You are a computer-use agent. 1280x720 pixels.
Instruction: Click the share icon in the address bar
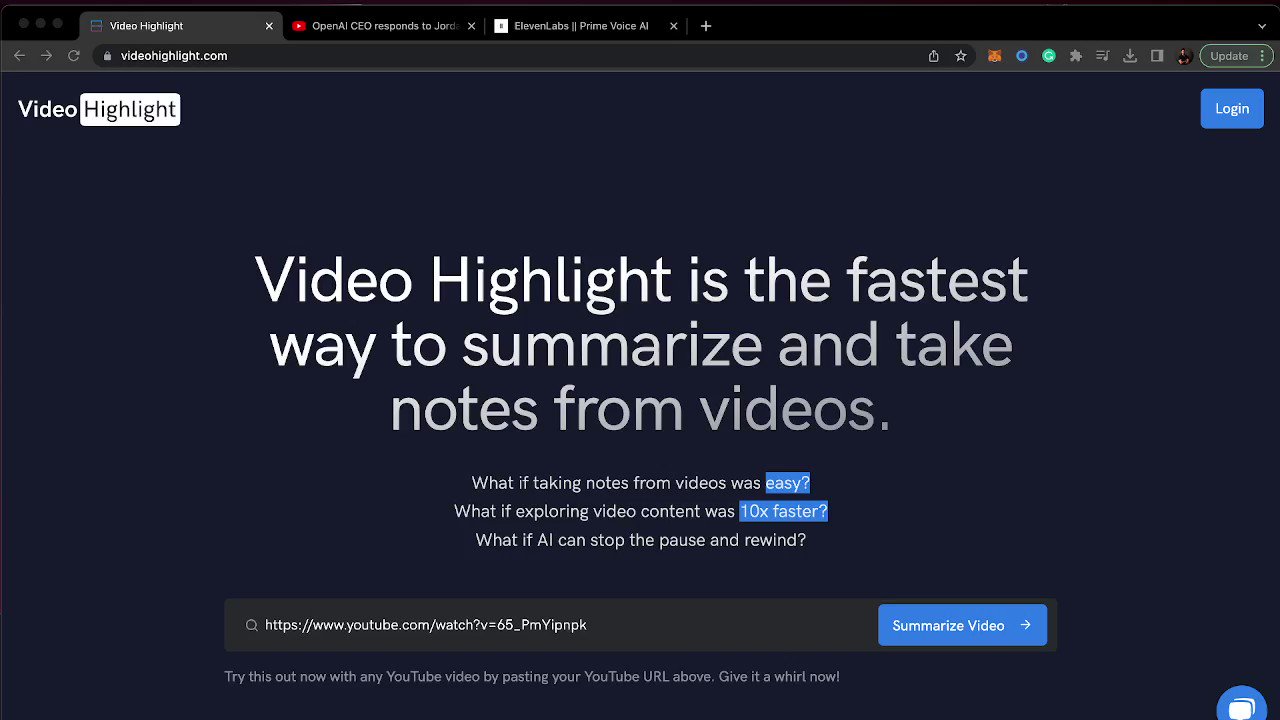coord(933,56)
